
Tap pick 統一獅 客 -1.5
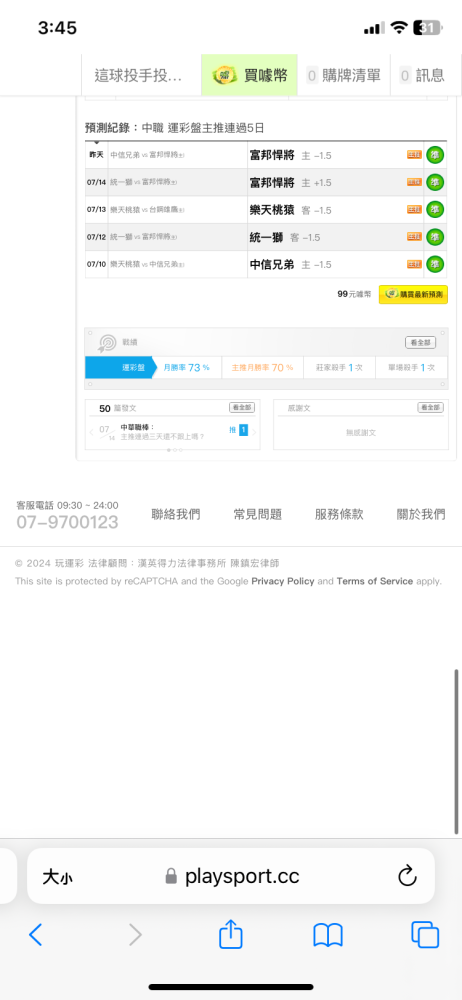[285, 237]
